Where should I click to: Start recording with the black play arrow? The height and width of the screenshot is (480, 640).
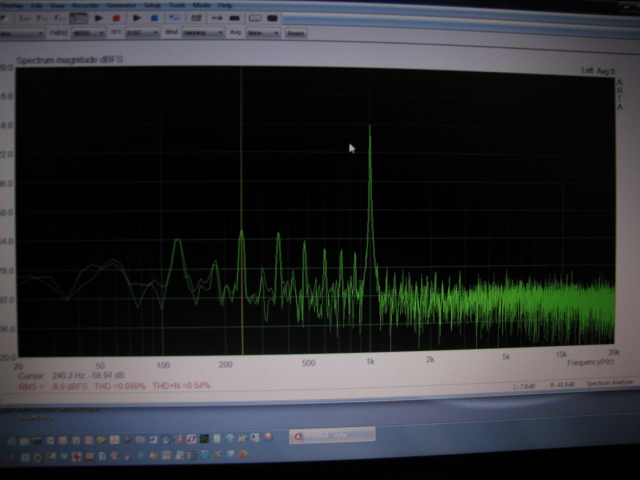pyautogui.click(x=98, y=18)
